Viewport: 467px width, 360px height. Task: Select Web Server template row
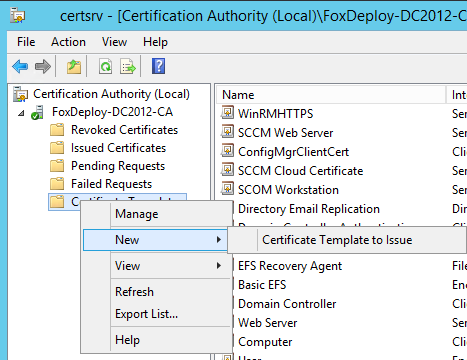point(267,323)
